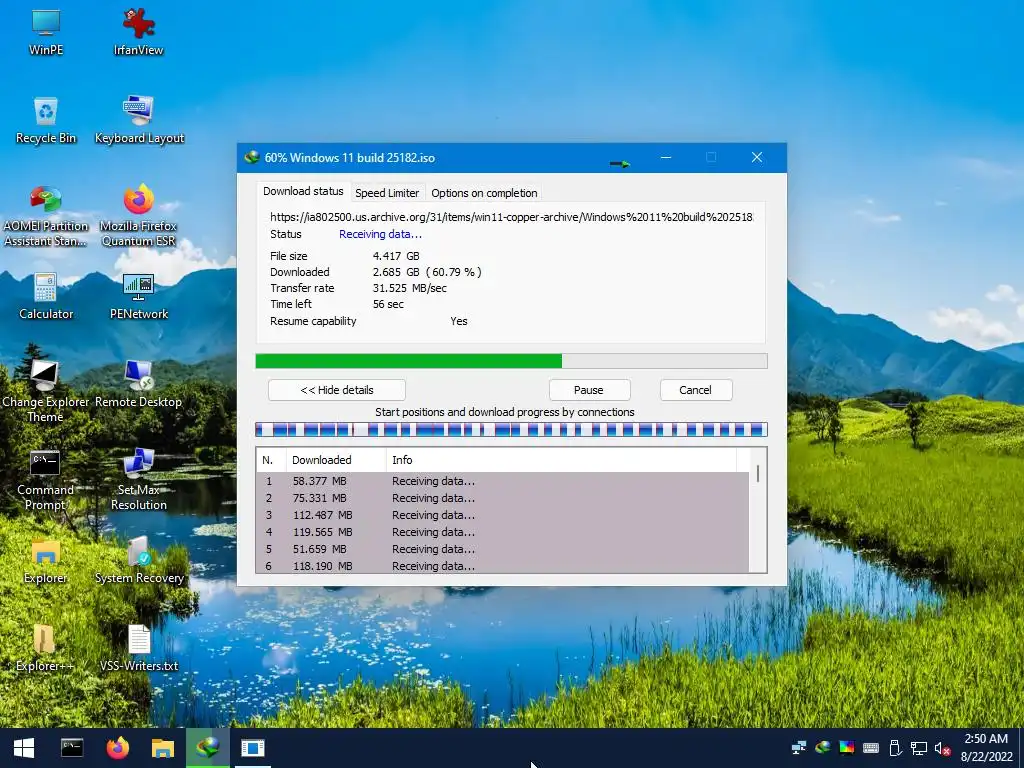Launch Firefox from the taskbar

point(118,748)
